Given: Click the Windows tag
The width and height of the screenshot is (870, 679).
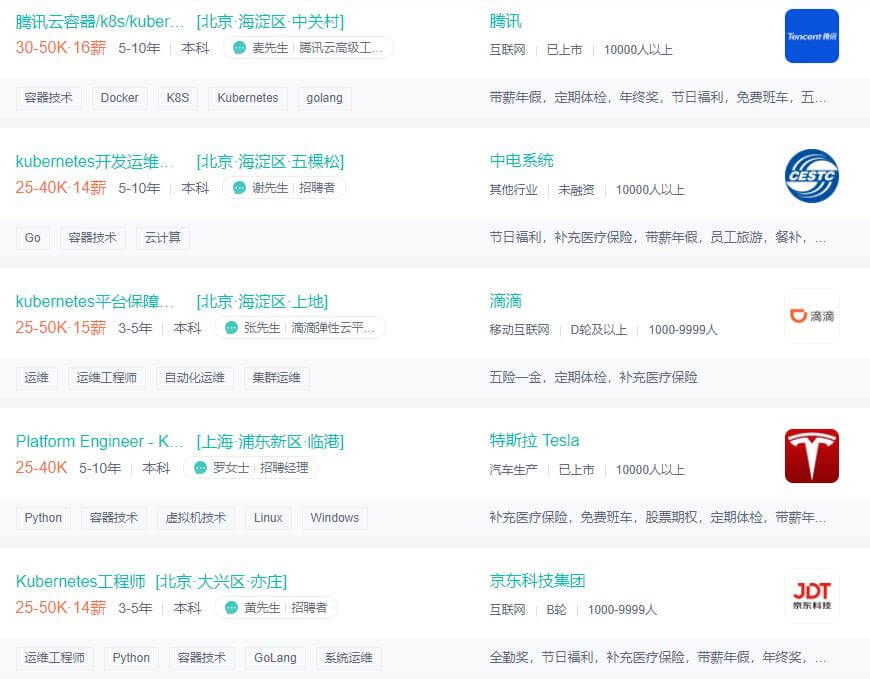Looking at the screenshot, I should (x=335, y=518).
